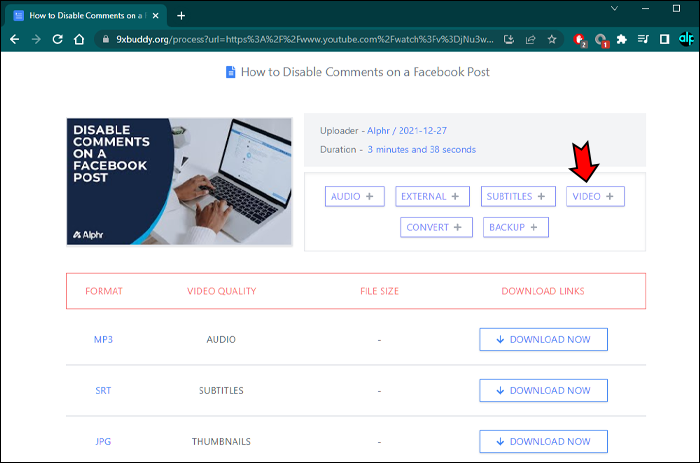
Task: Select the 'How to Disable Comments' browser tab
Action: [86, 16]
